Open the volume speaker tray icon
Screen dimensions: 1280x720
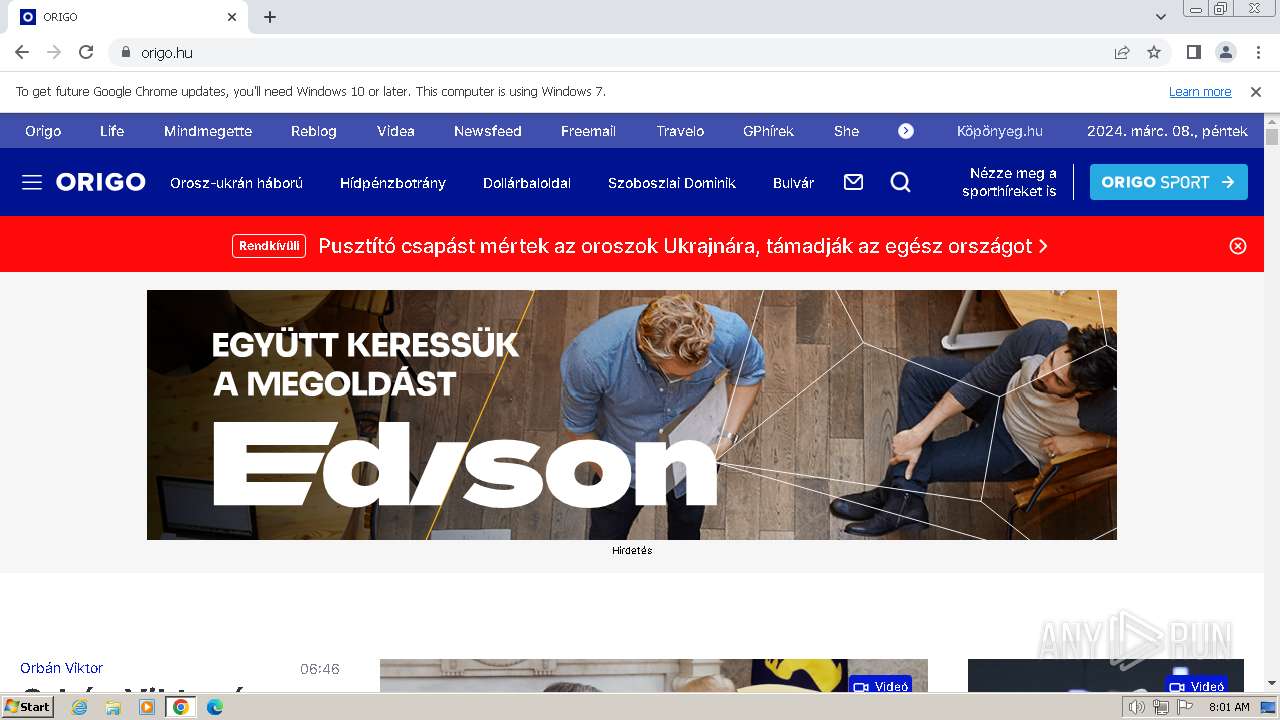[1136, 707]
